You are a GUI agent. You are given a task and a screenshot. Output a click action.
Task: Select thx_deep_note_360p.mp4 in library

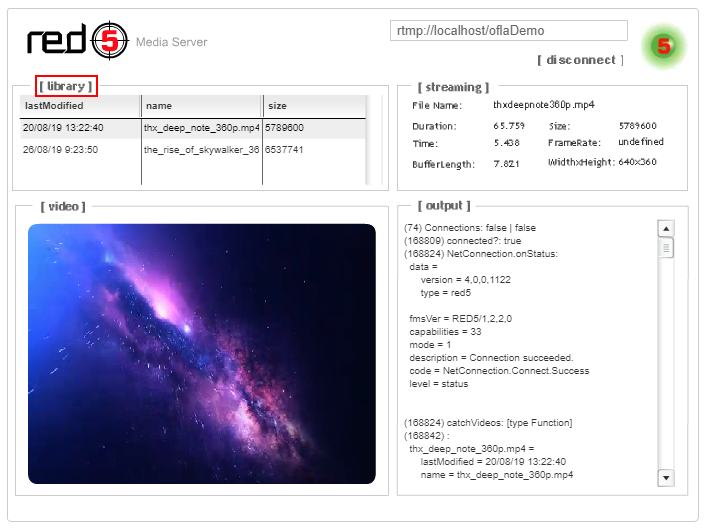[x=202, y=128]
